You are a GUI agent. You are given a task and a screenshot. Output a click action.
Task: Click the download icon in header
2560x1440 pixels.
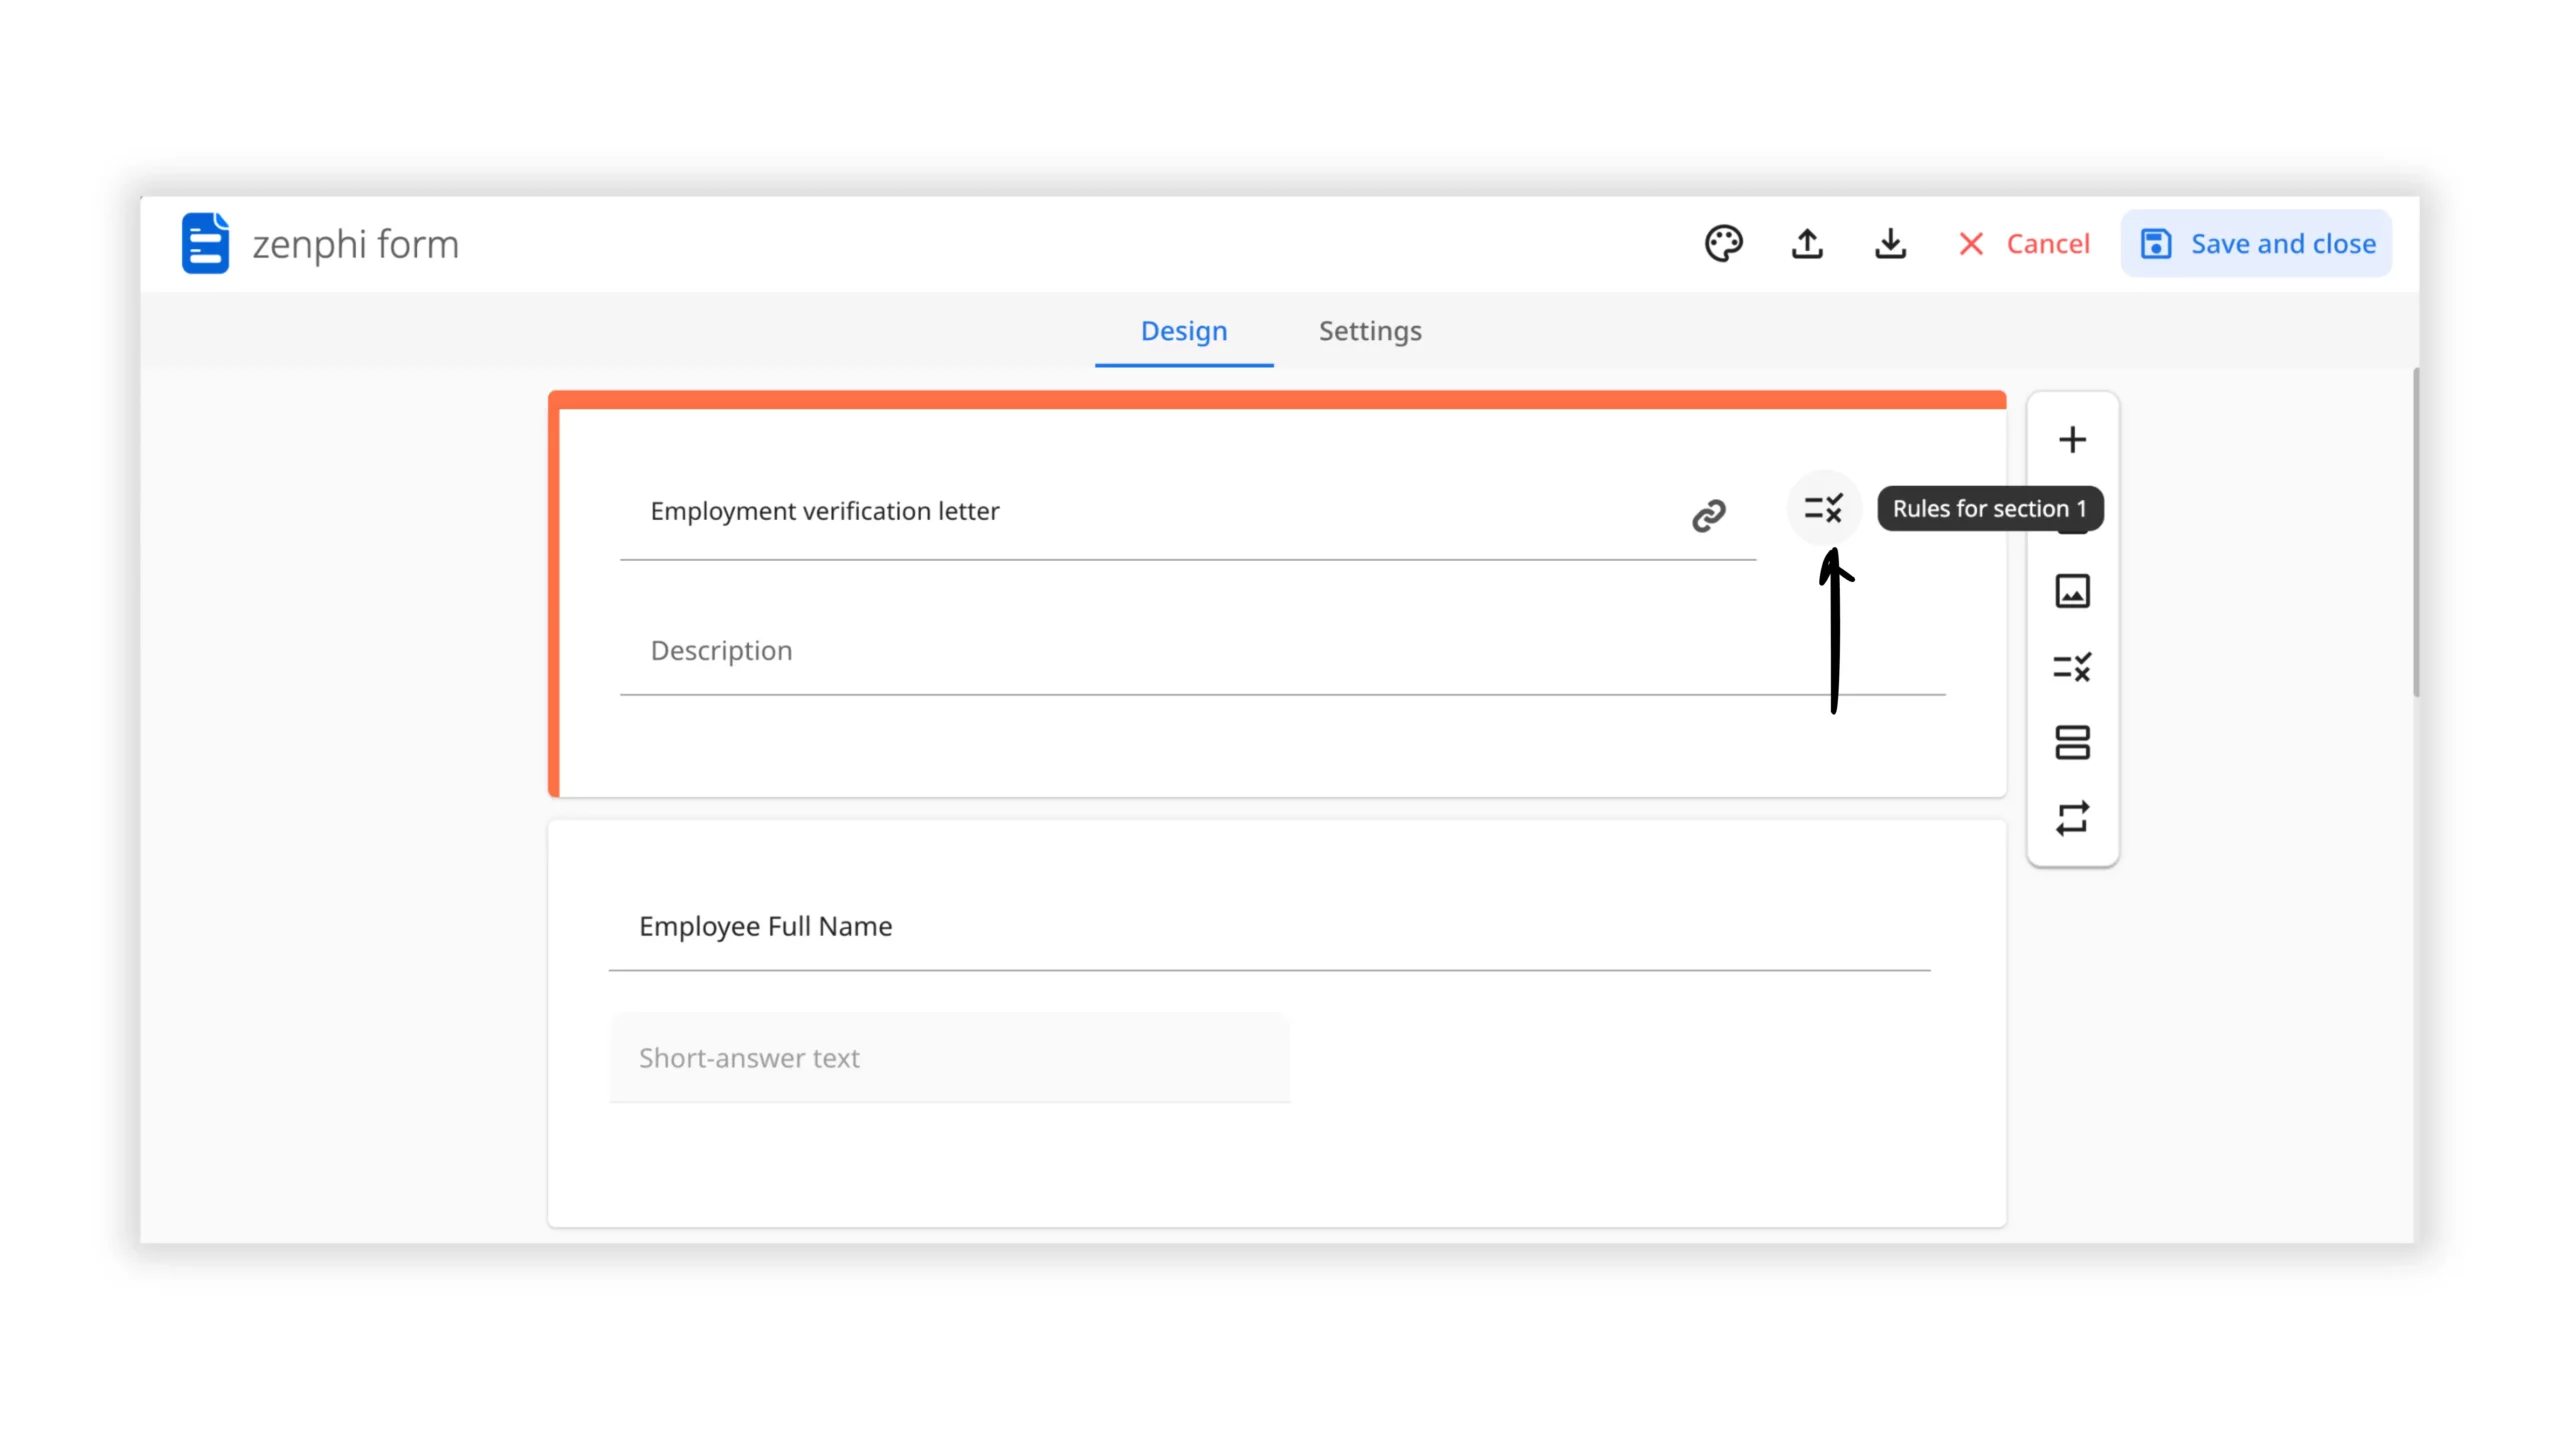click(x=1889, y=244)
